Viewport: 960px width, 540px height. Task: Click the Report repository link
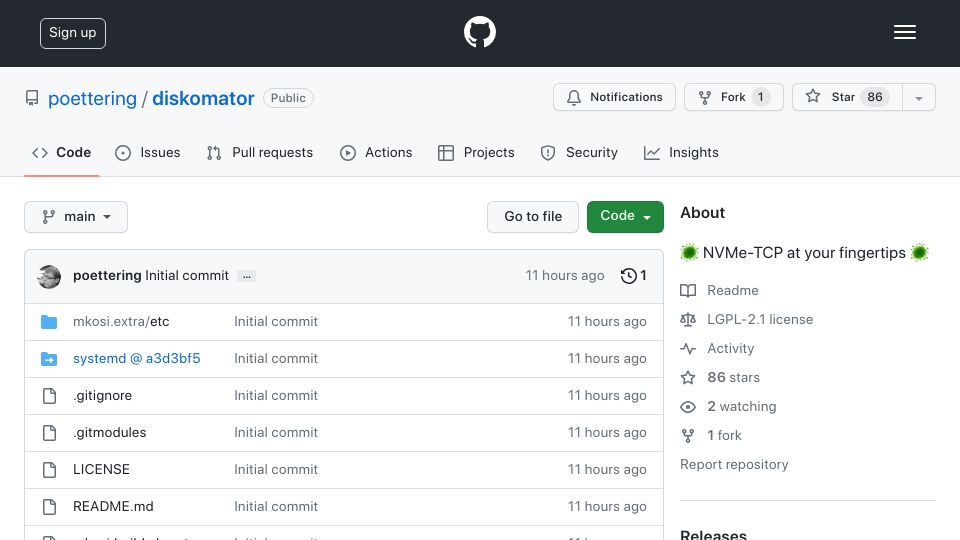click(x=734, y=464)
